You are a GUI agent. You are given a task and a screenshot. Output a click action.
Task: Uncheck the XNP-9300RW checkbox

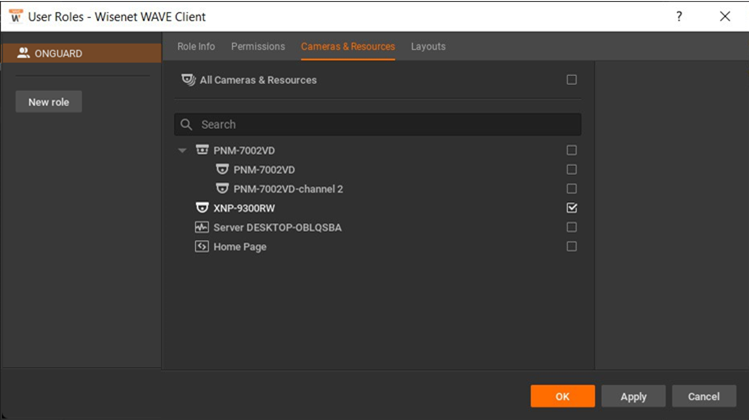click(x=571, y=208)
